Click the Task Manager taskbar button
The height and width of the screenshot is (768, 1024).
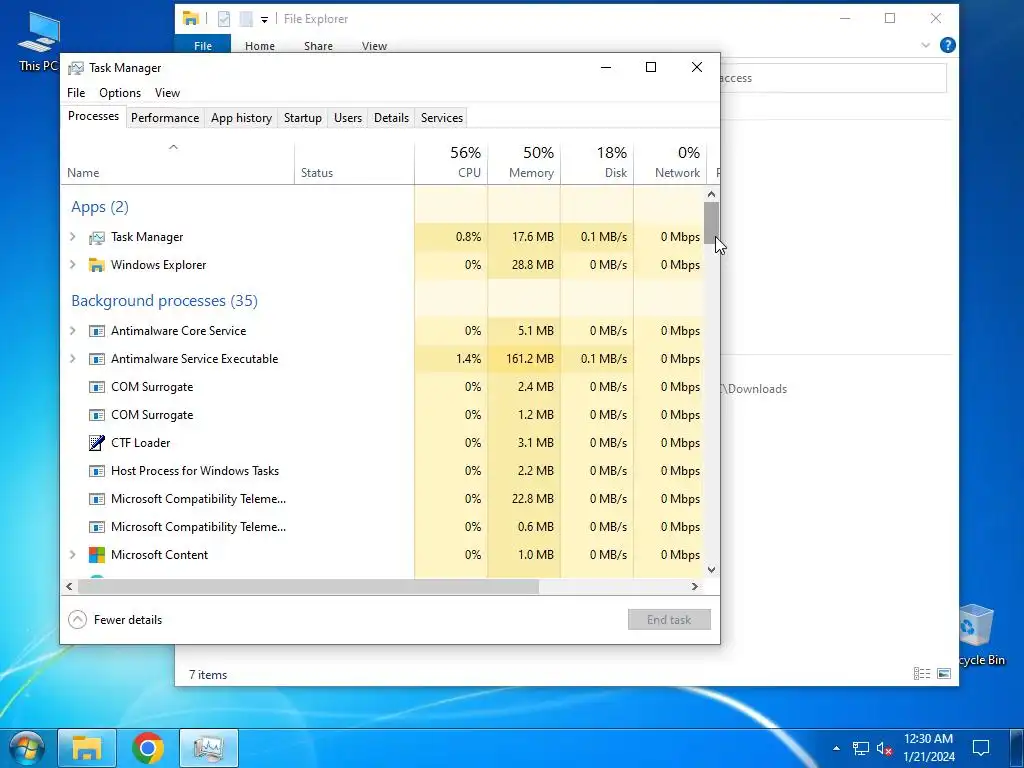[x=208, y=748]
